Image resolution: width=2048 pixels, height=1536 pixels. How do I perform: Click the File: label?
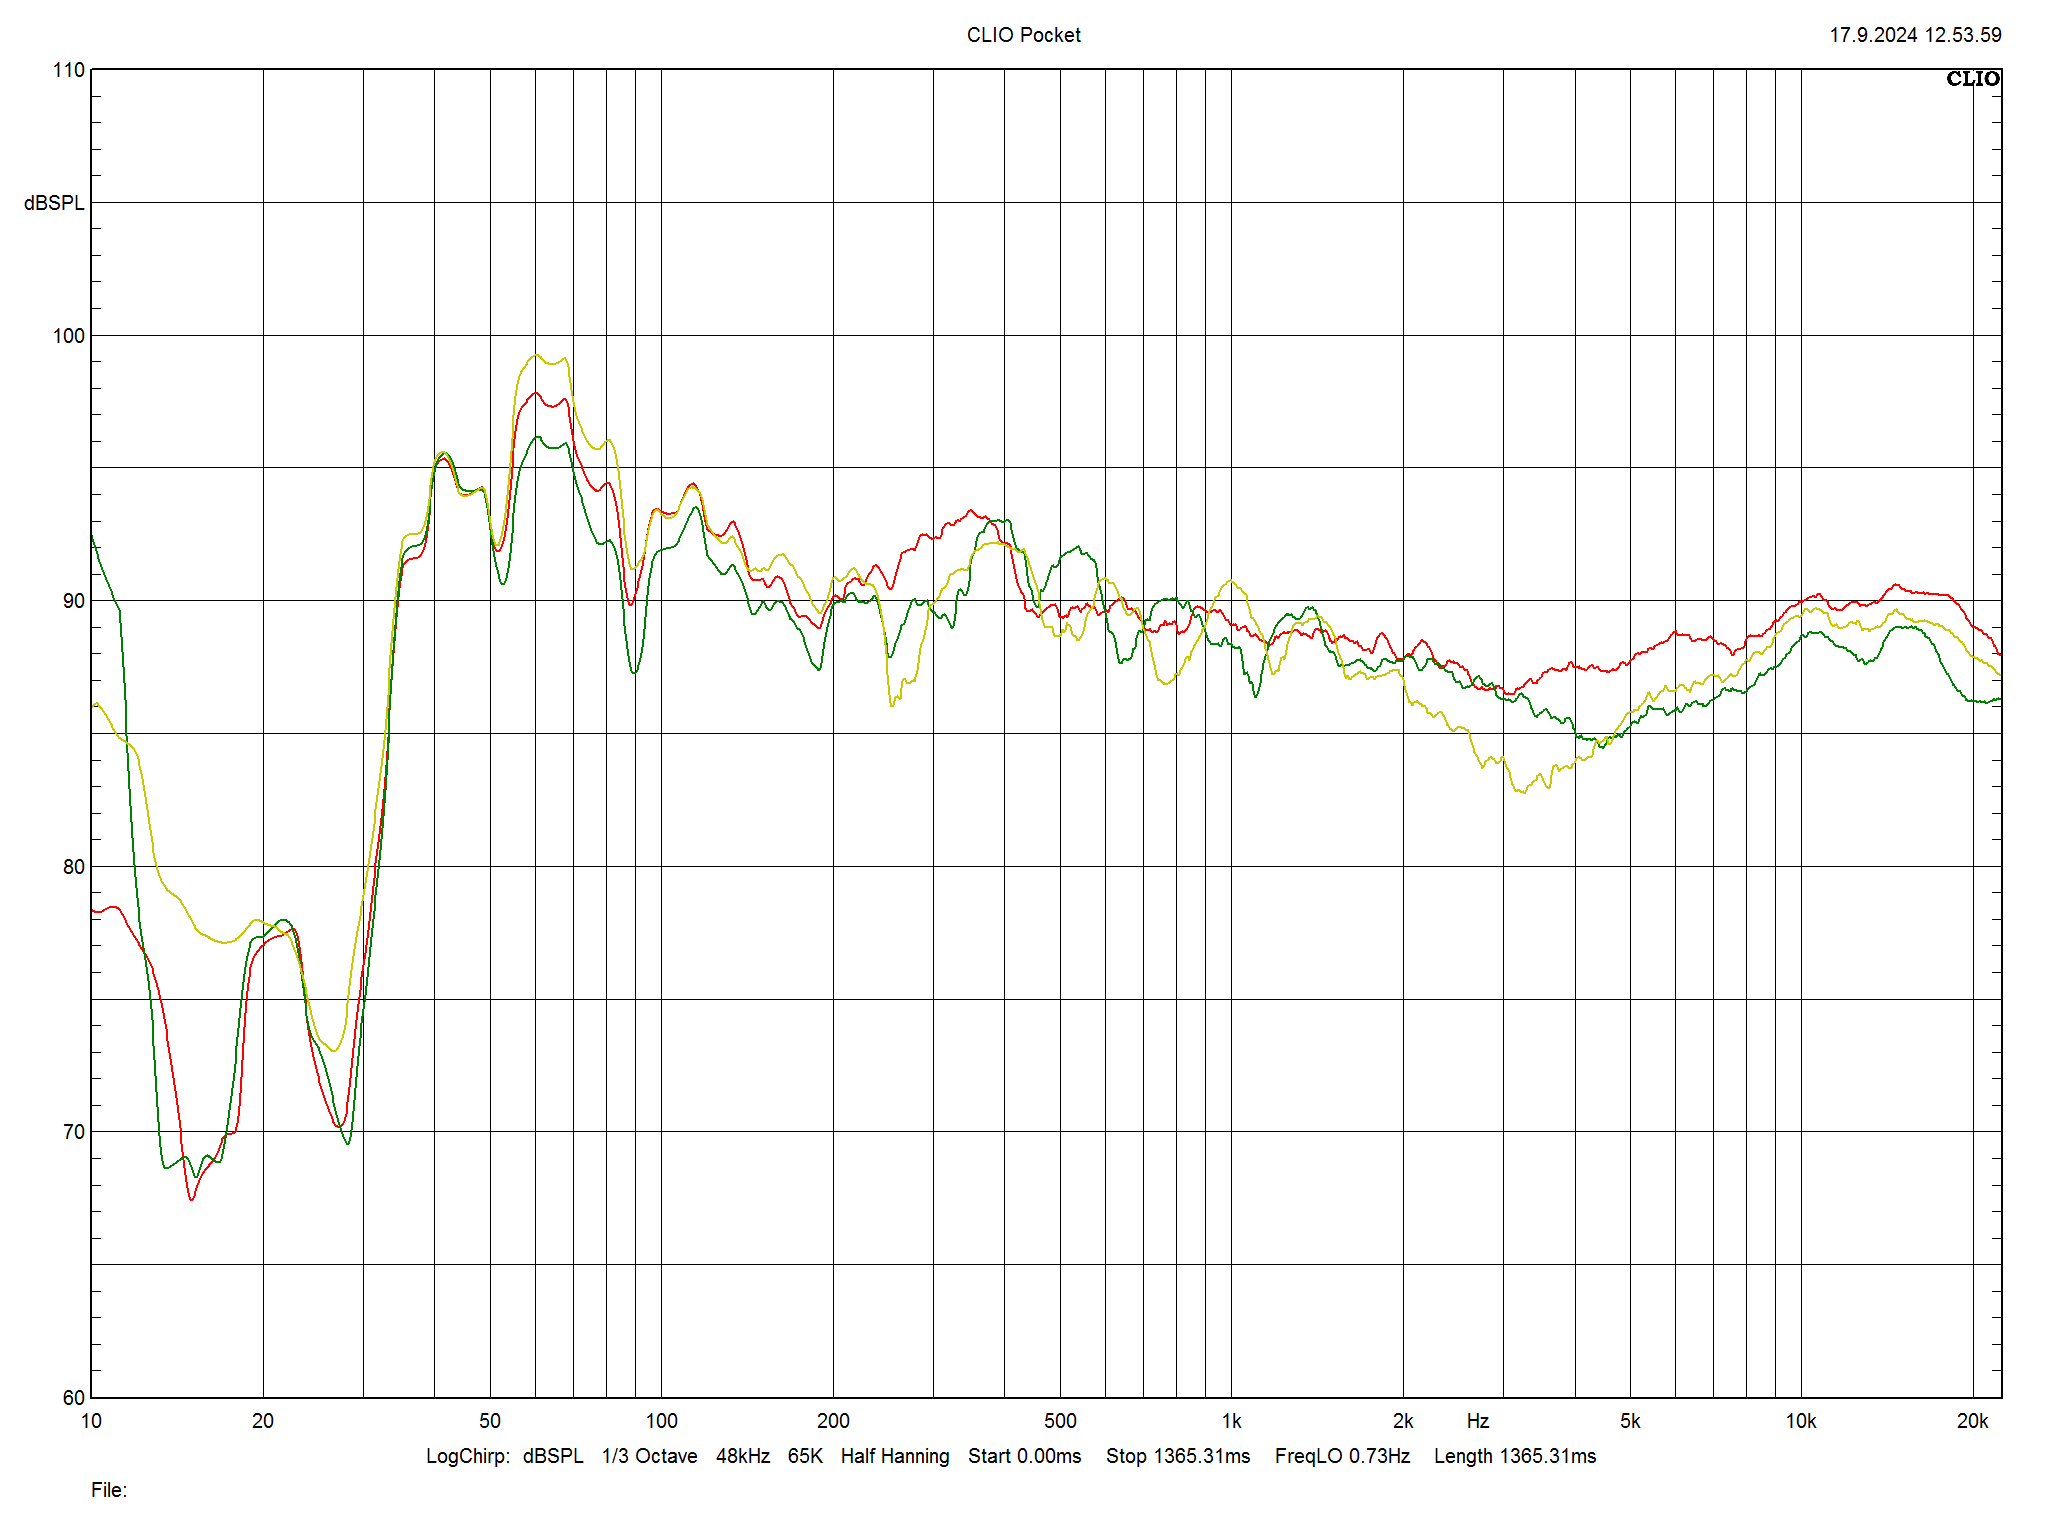pos(109,1490)
